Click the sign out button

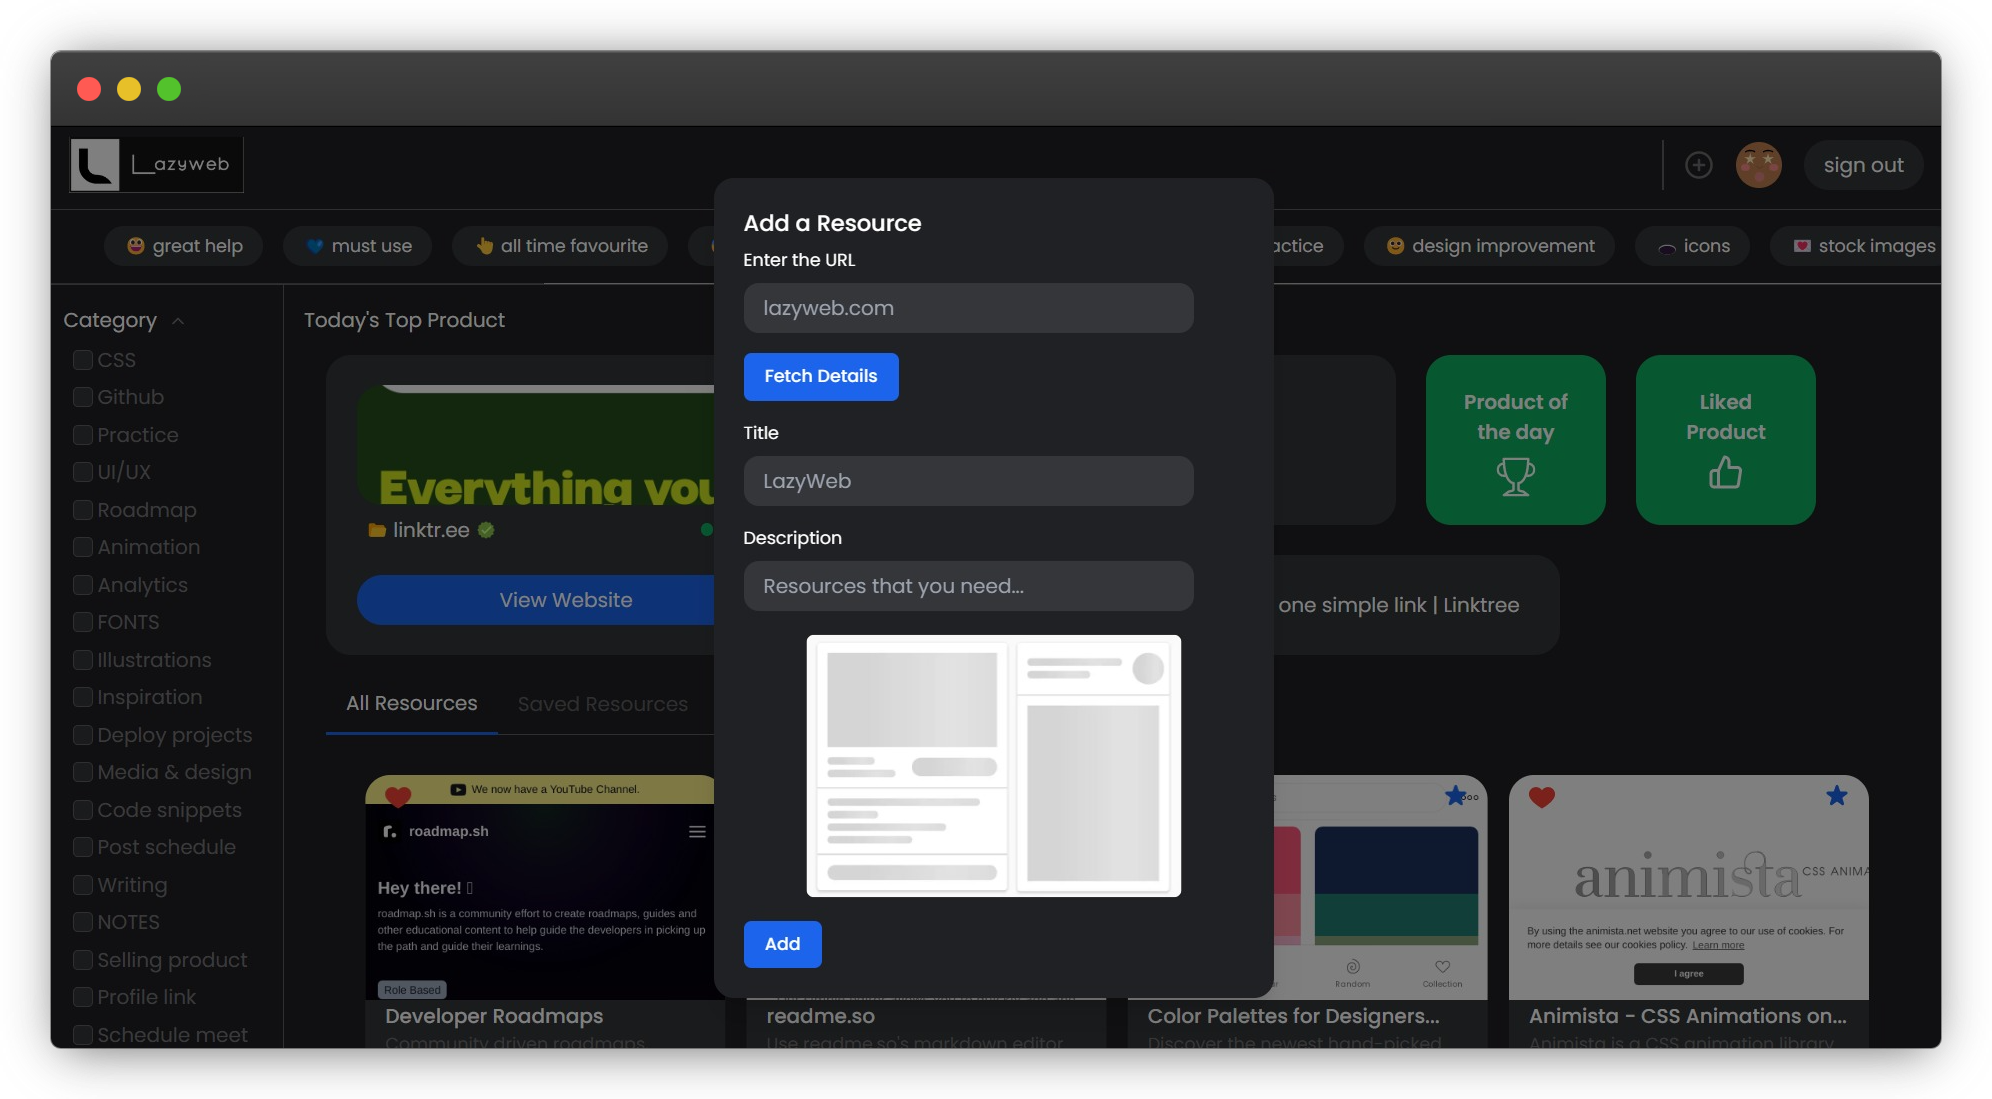1863,165
